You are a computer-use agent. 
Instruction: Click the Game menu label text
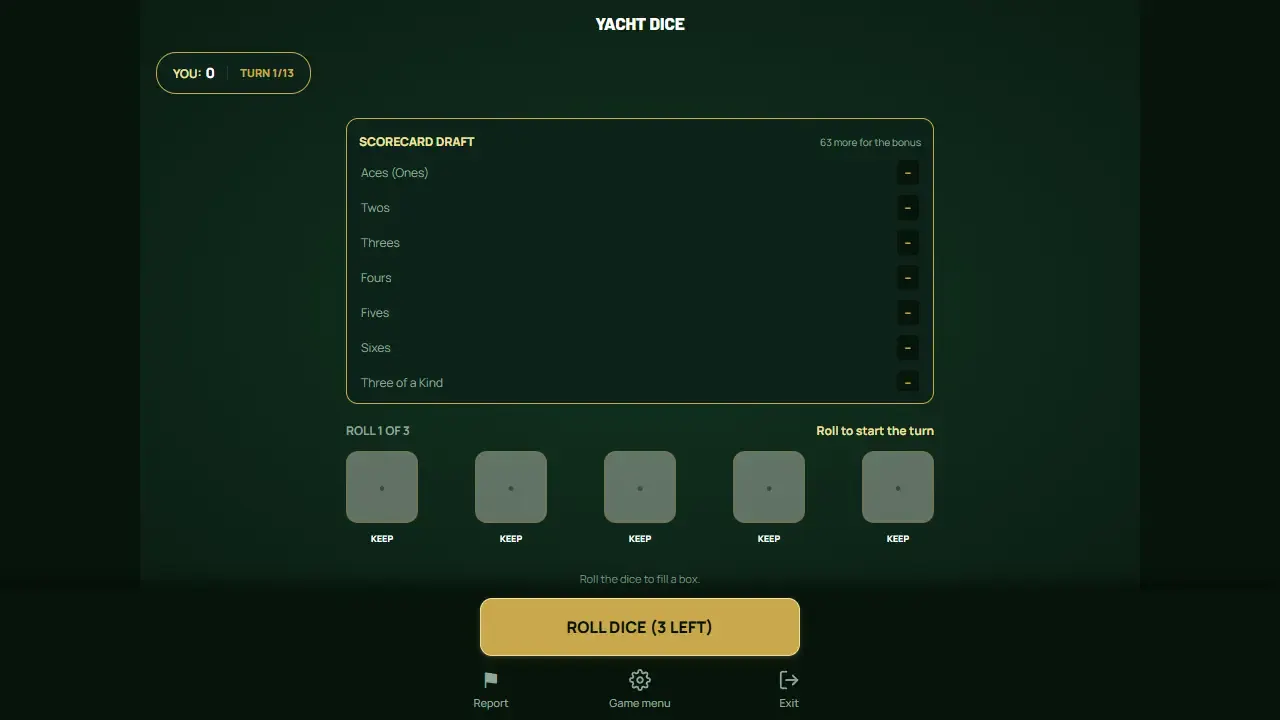[x=640, y=703]
